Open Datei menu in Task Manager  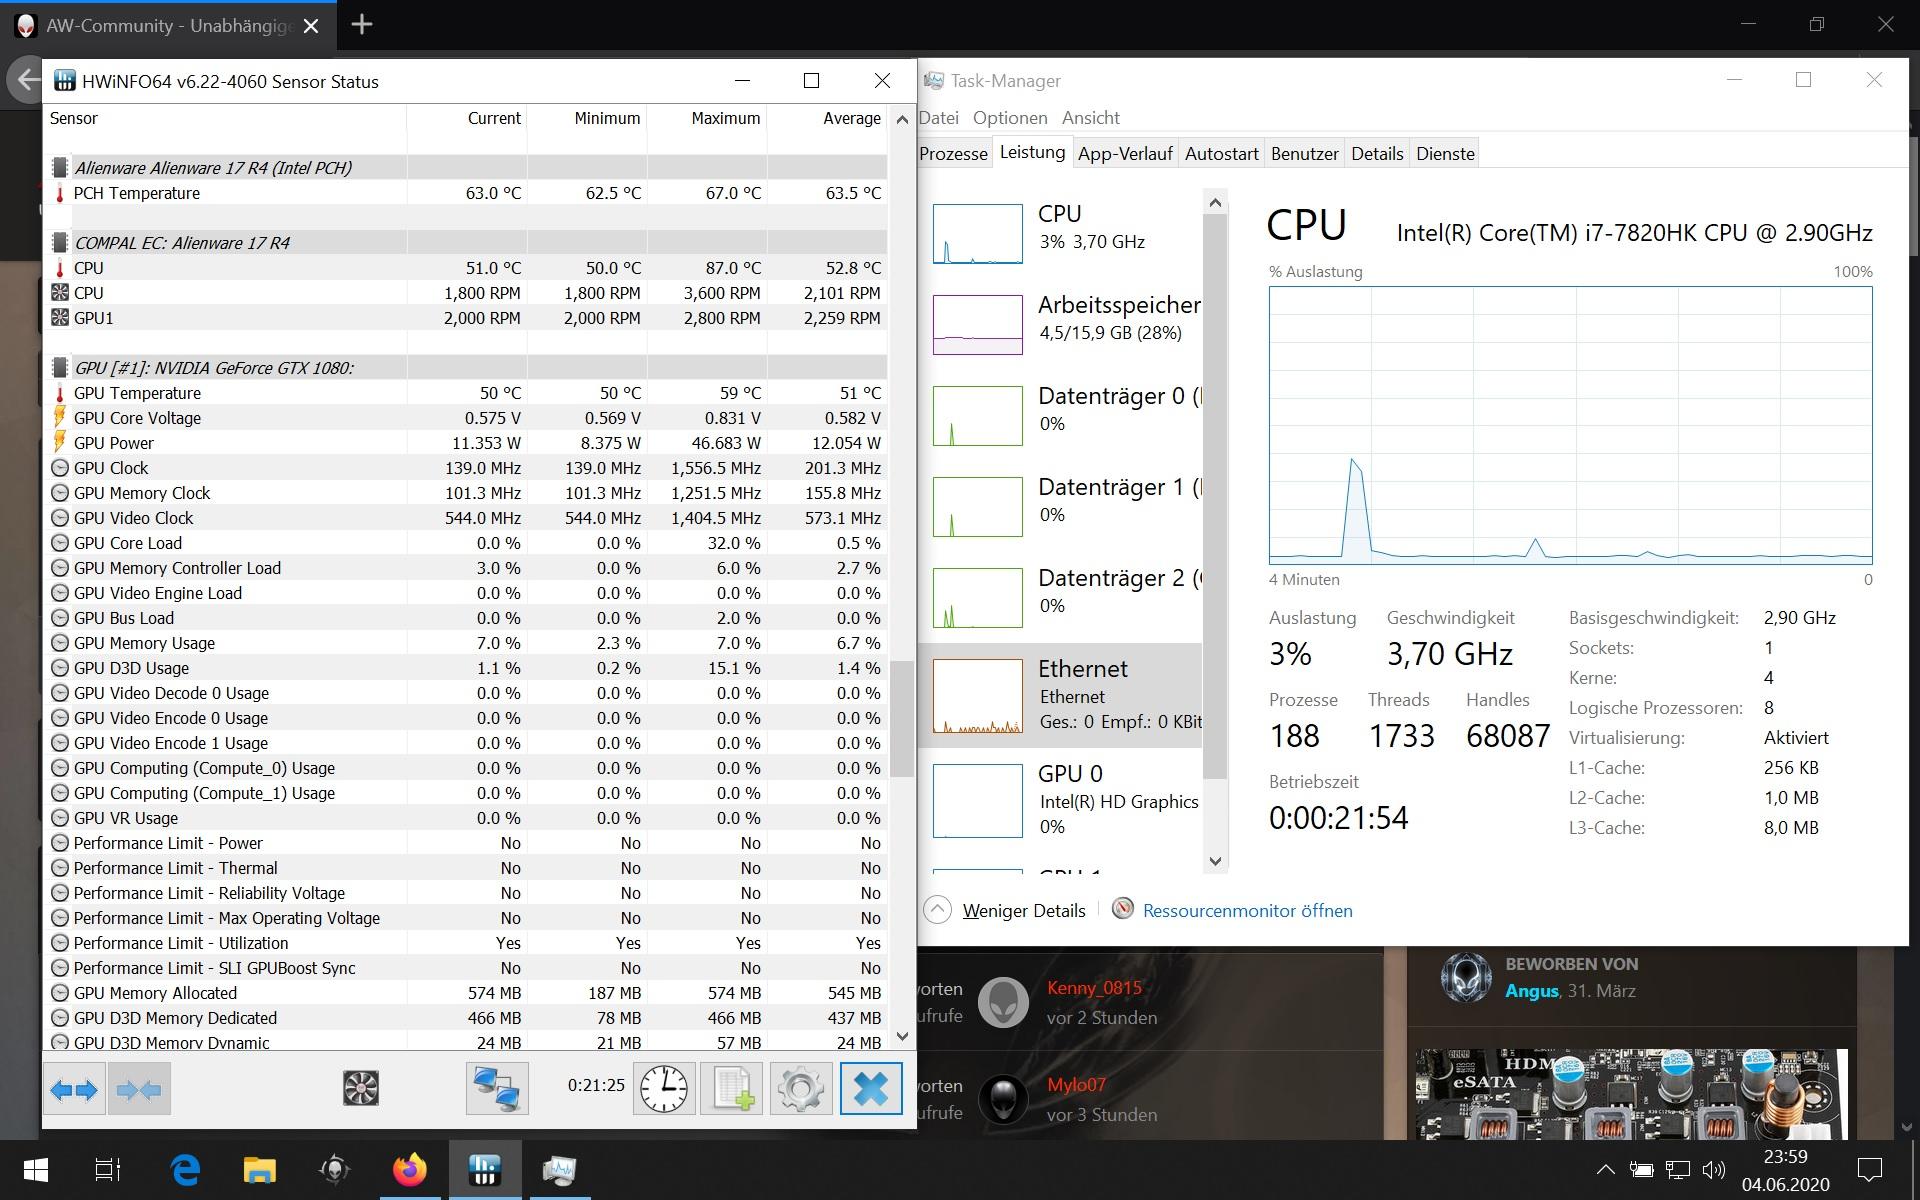[939, 118]
